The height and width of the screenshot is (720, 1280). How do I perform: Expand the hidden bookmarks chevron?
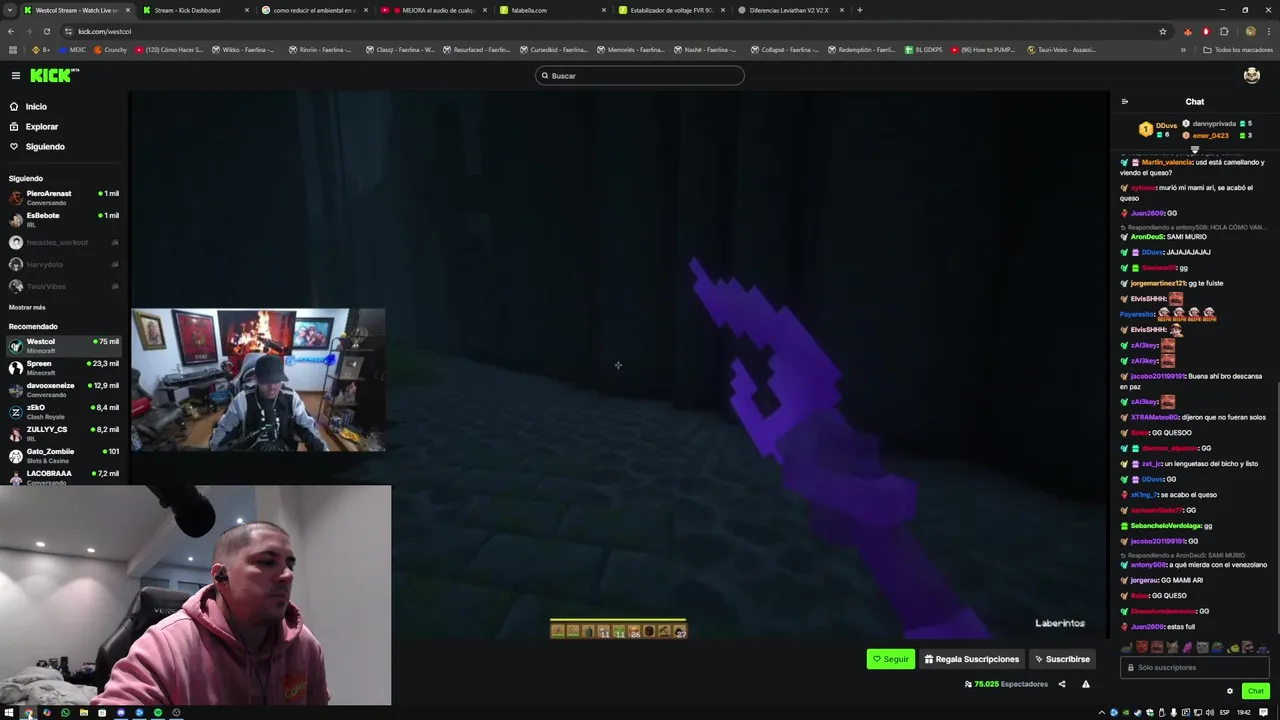click(x=1183, y=50)
